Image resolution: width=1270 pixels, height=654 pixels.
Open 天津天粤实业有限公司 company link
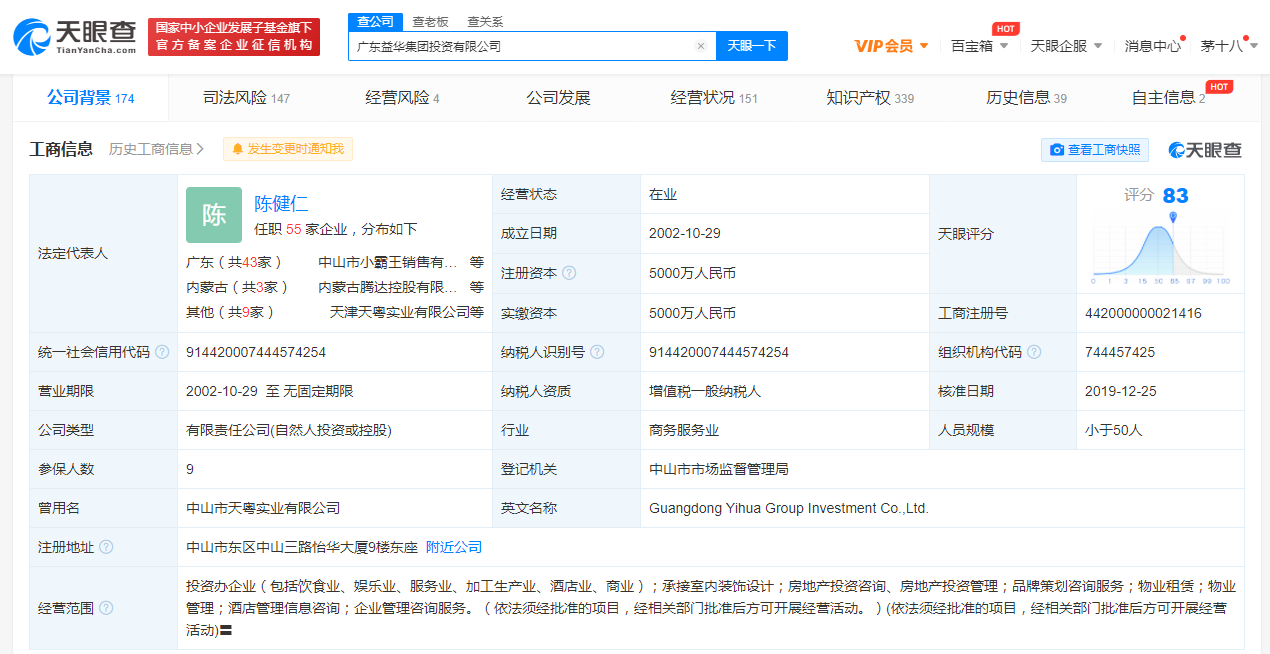tap(399, 312)
